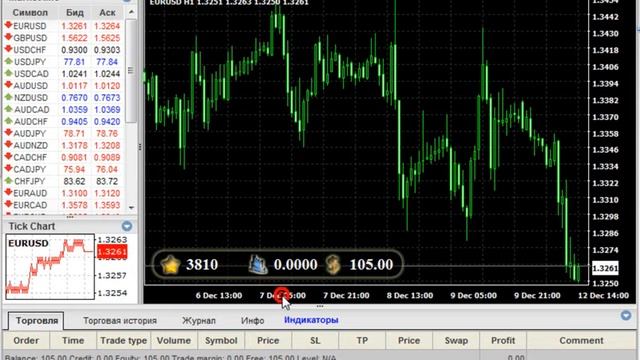This screenshot has height=360, width=640.
Task: Select the USDCHF symbol row
Action: [x=63, y=50]
